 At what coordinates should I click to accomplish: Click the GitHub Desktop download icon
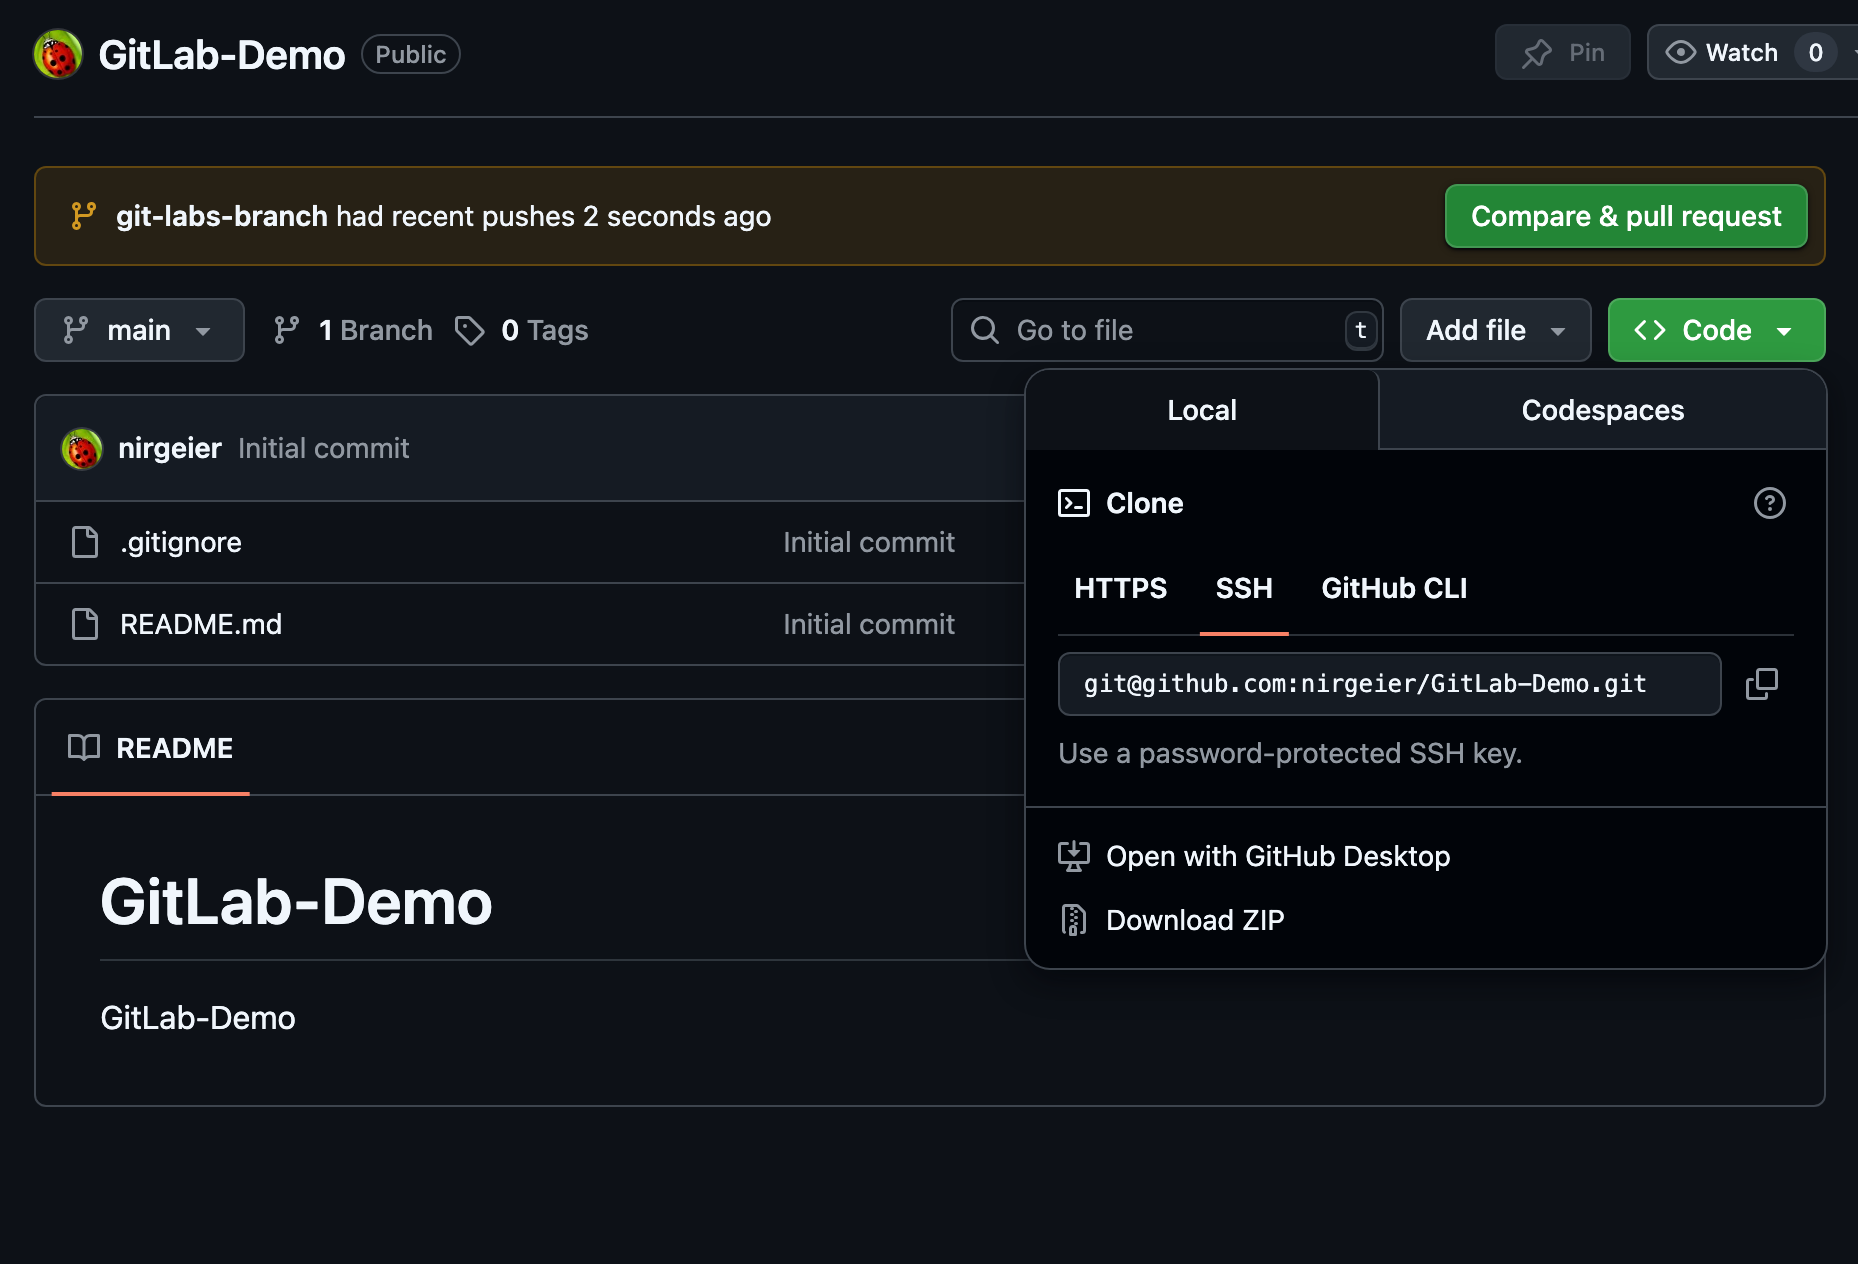1074,856
